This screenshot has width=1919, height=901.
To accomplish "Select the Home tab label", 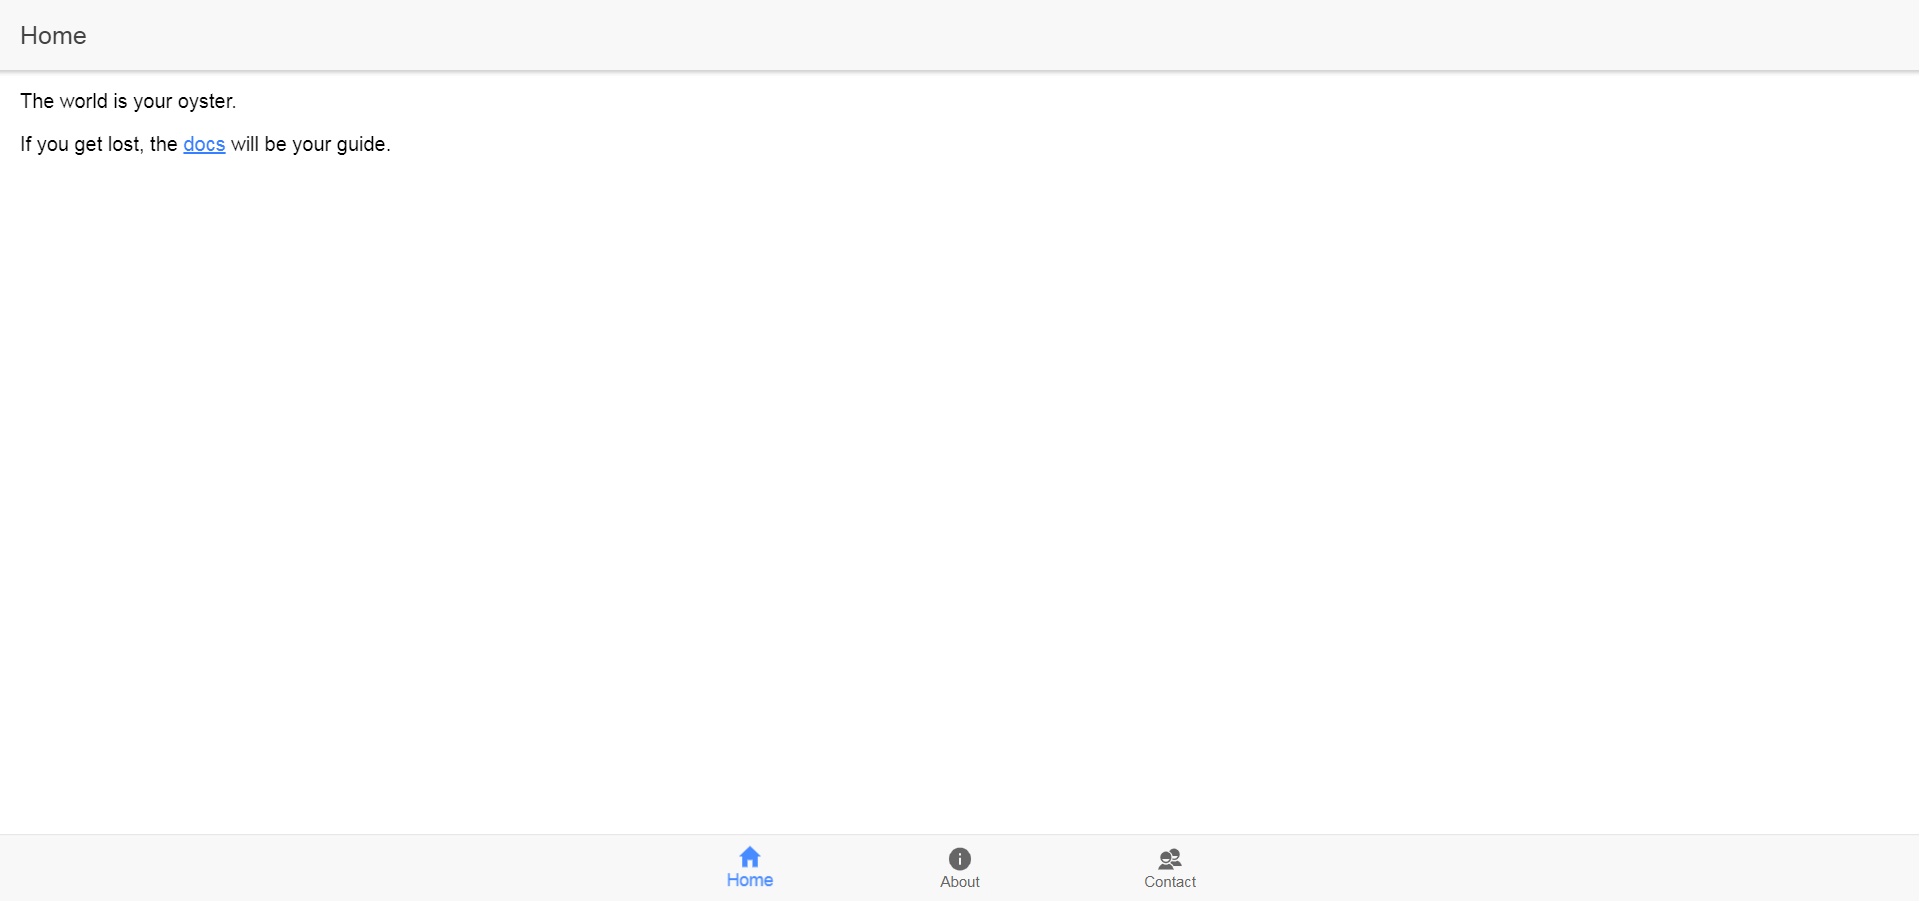I will tap(750, 880).
